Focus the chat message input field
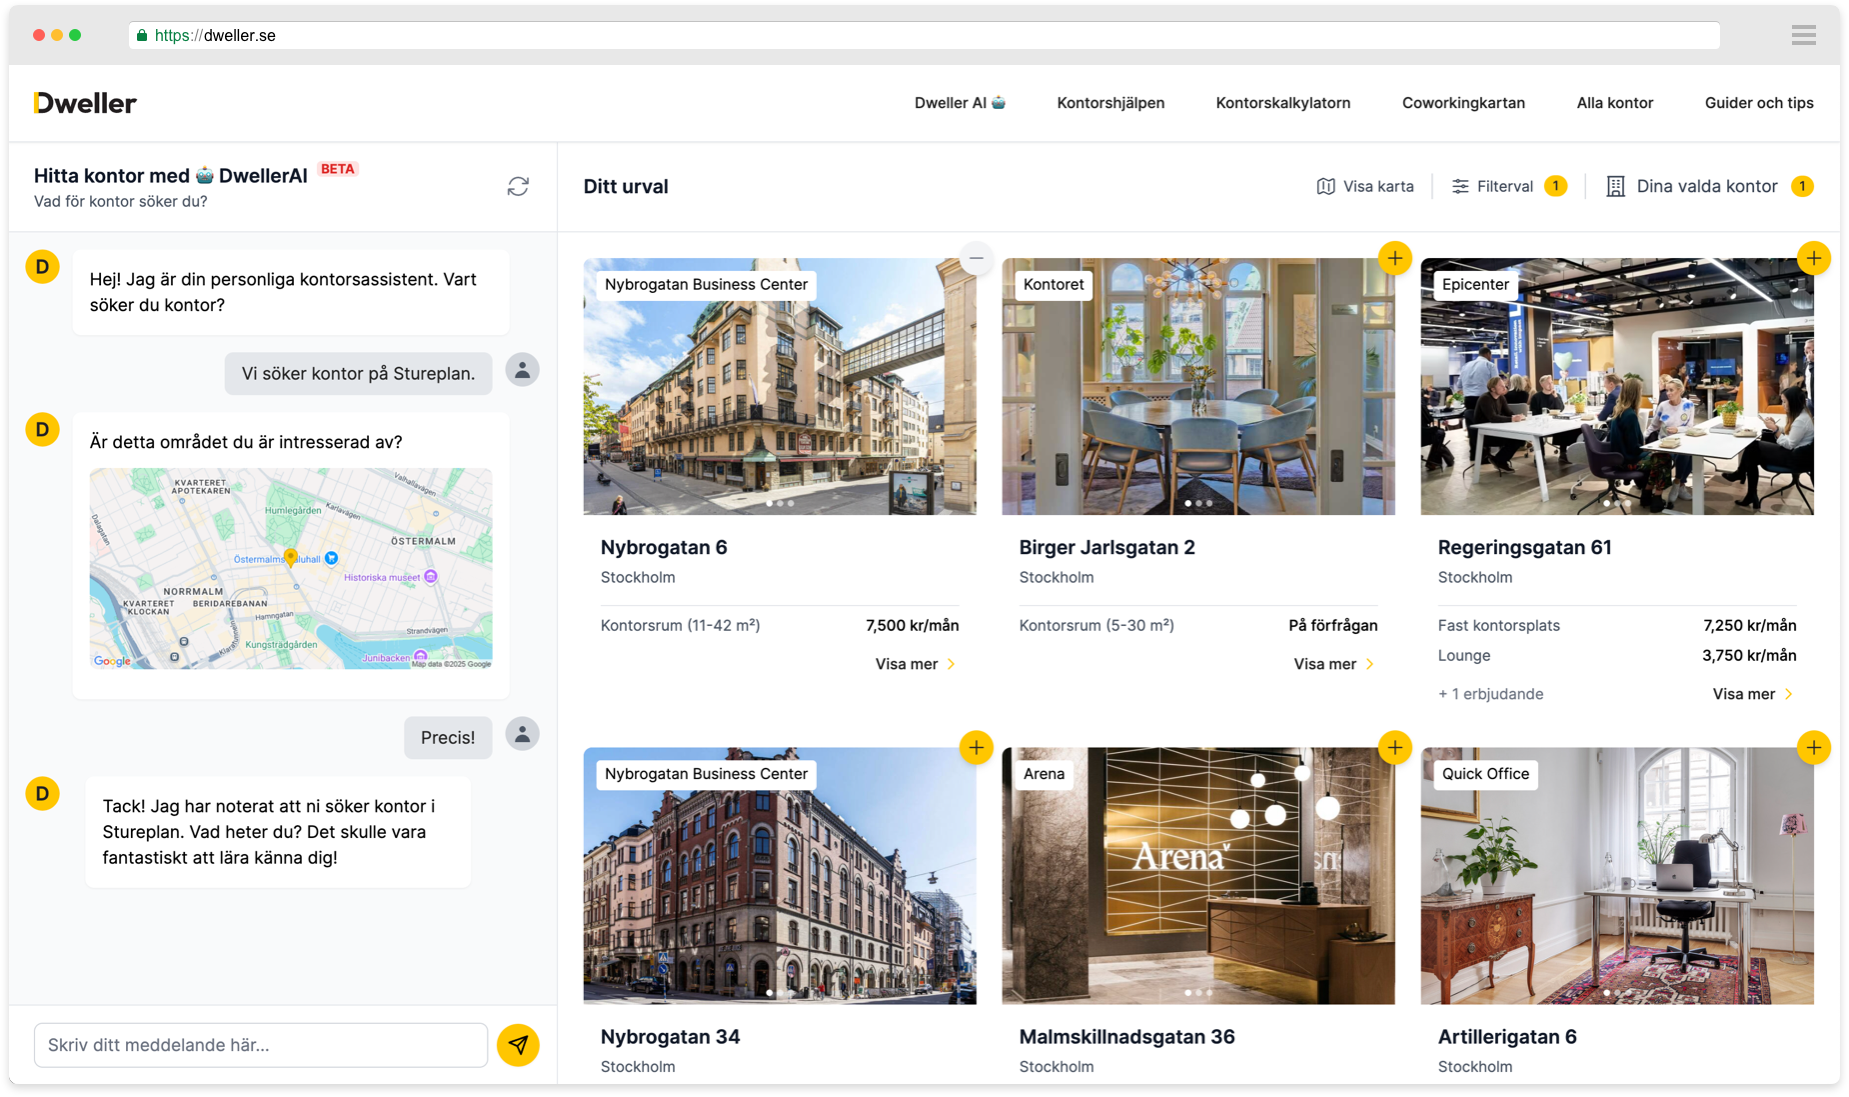The width and height of the screenshot is (1849, 1097). [x=260, y=1045]
